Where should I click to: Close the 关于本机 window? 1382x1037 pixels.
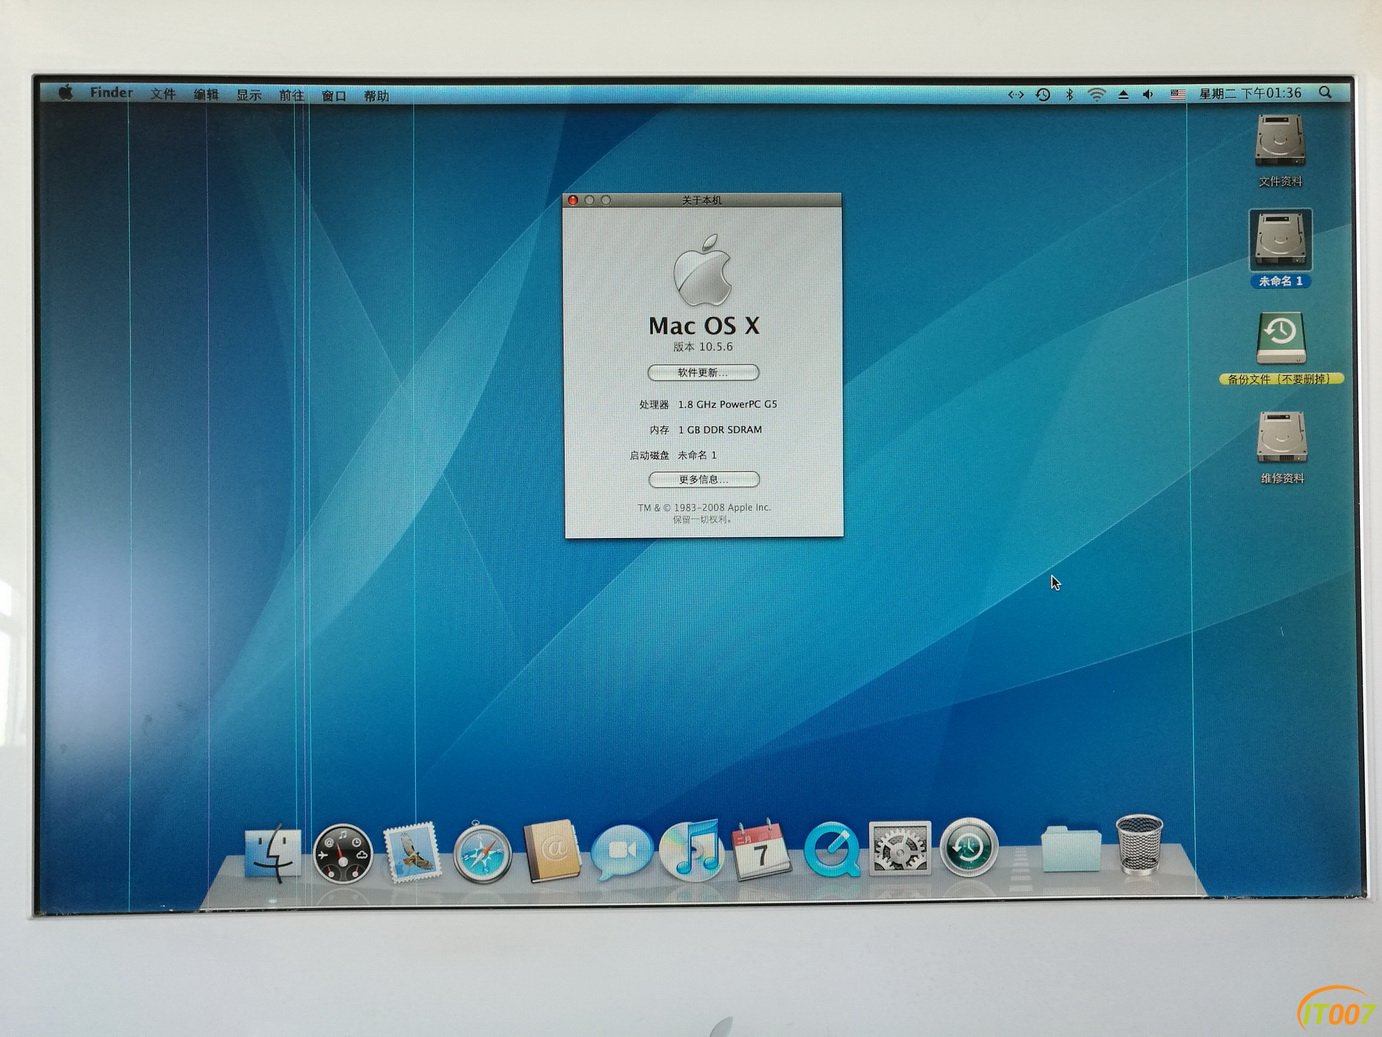[x=573, y=200]
